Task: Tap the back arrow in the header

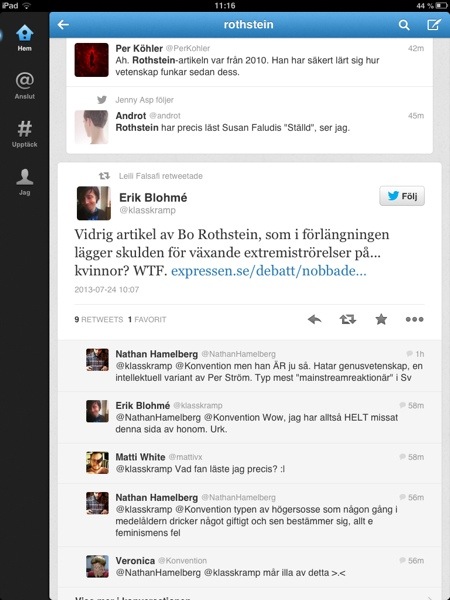Action: 63,25
